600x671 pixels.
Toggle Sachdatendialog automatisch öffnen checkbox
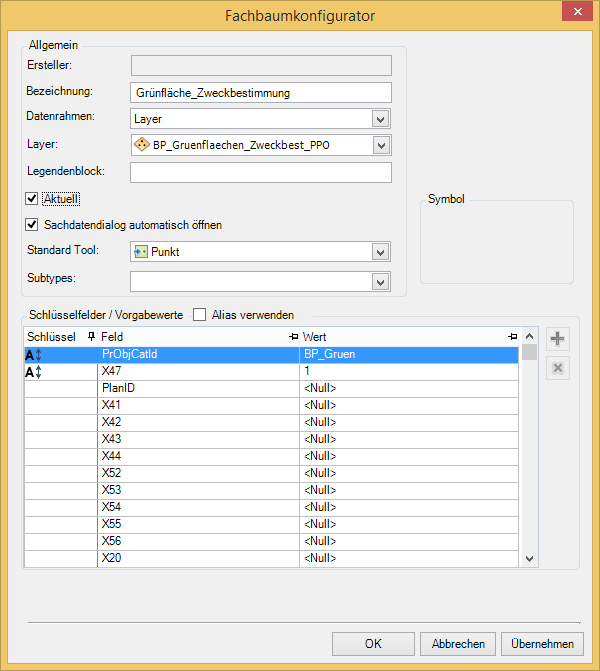(32, 224)
